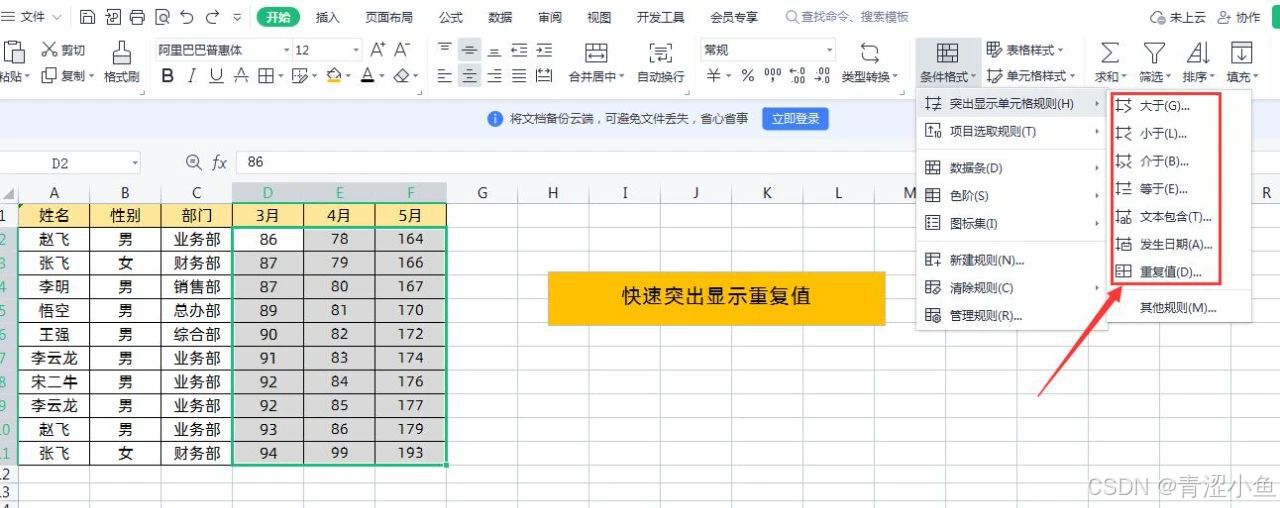Open the font name dropdown 阿里巴巴普惠体

coord(287,50)
